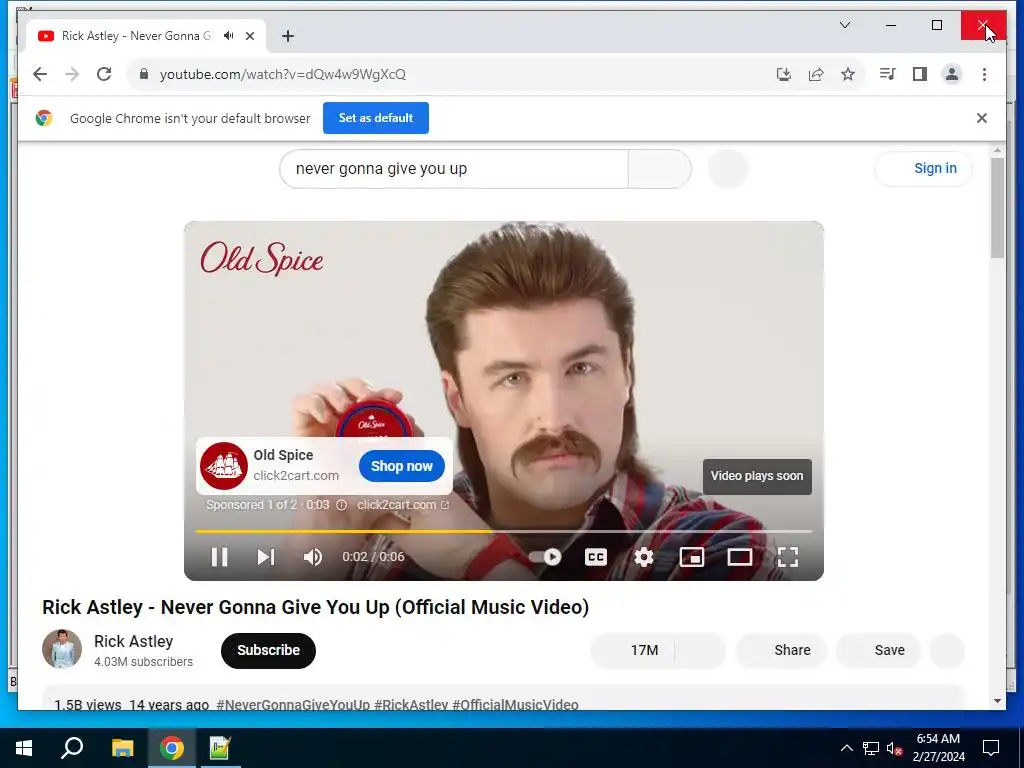Open system volume tray icon

895,748
